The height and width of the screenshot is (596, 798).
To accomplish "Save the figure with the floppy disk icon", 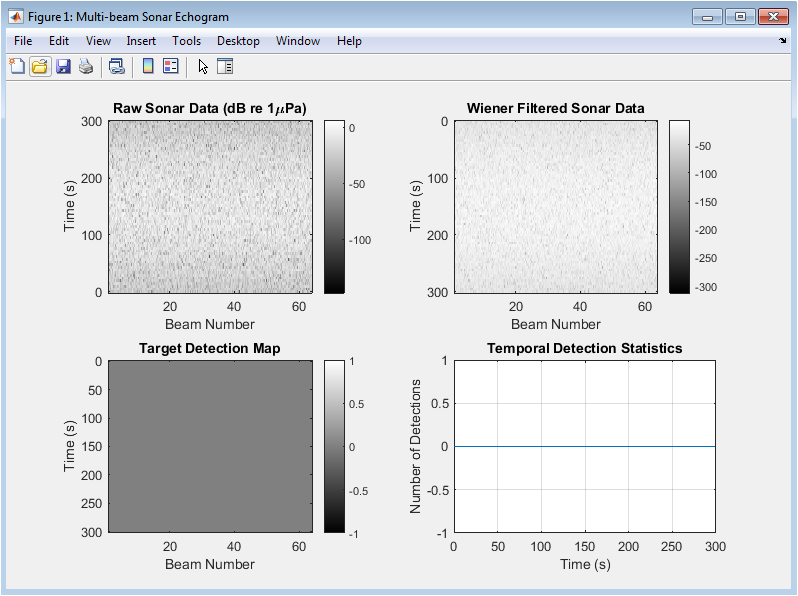I will pyautogui.click(x=63, y=67).
